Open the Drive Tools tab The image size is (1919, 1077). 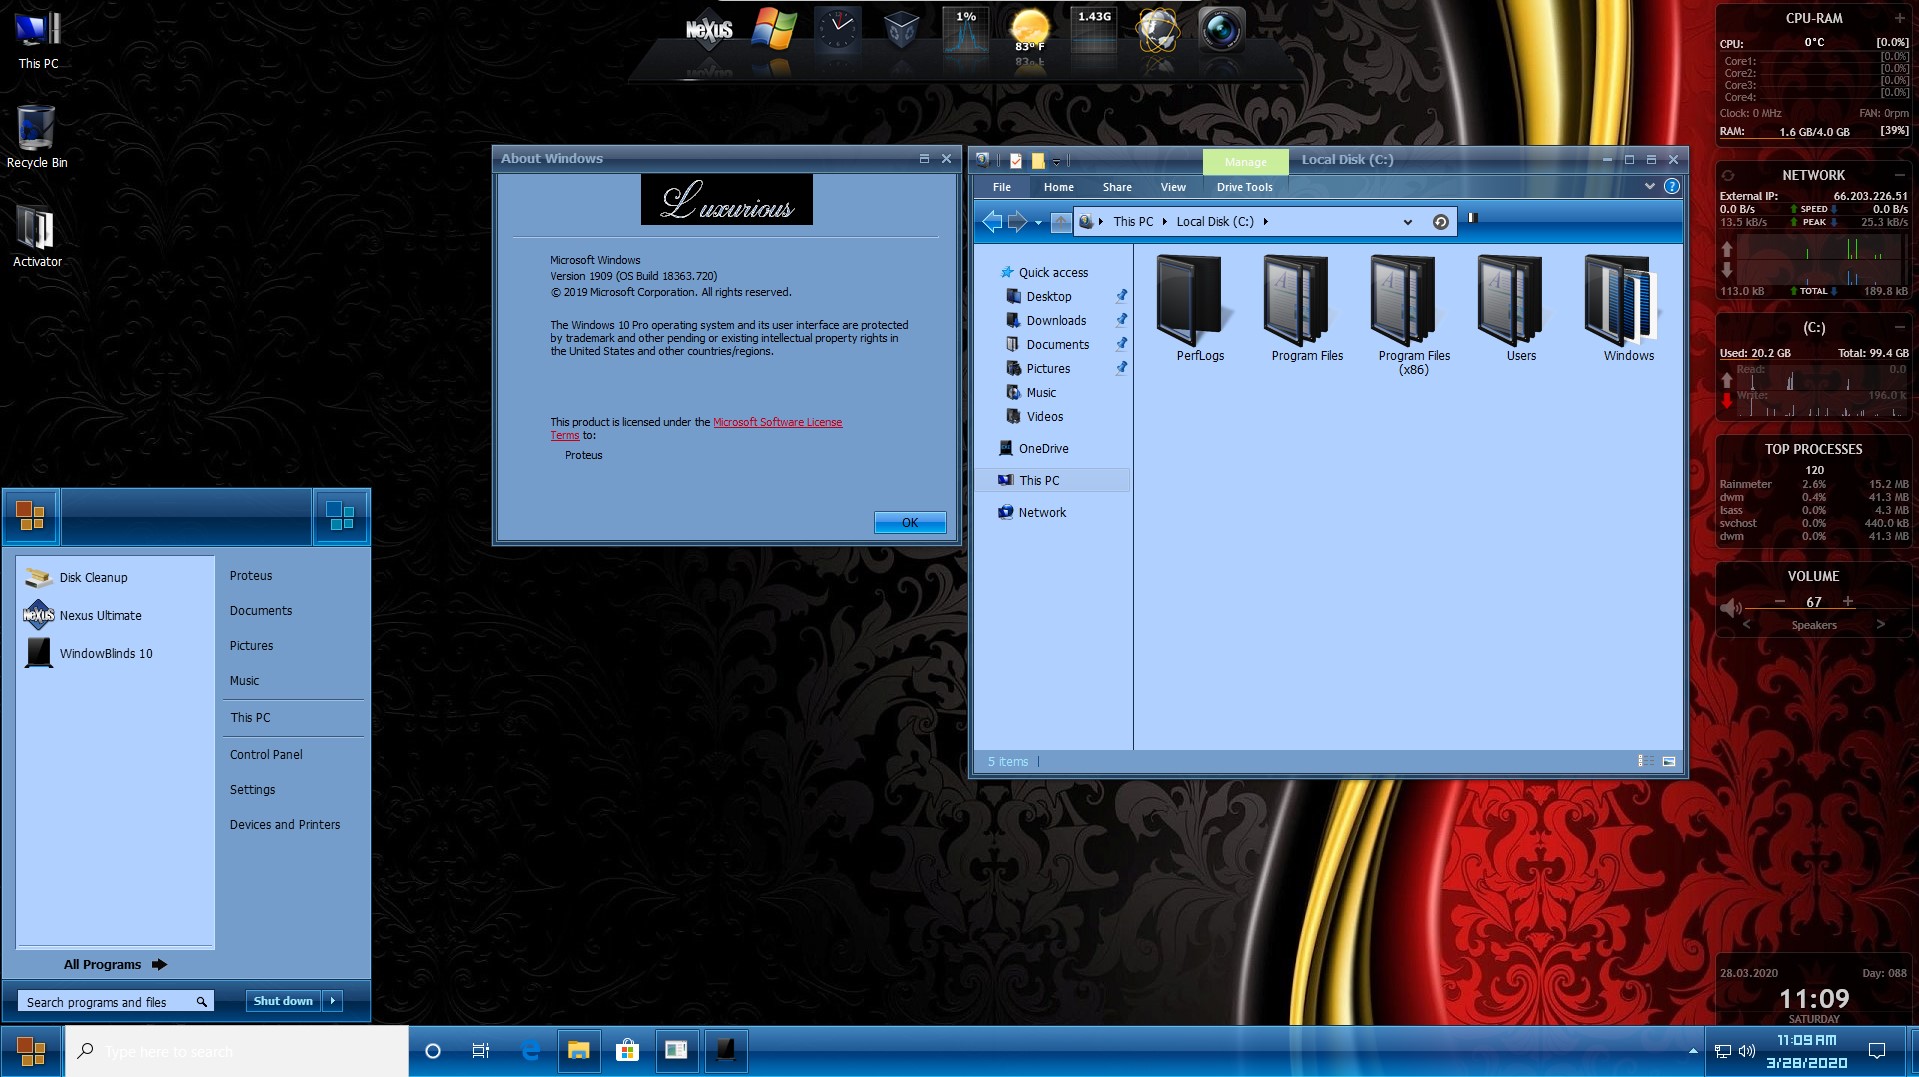pos(1244,187)
